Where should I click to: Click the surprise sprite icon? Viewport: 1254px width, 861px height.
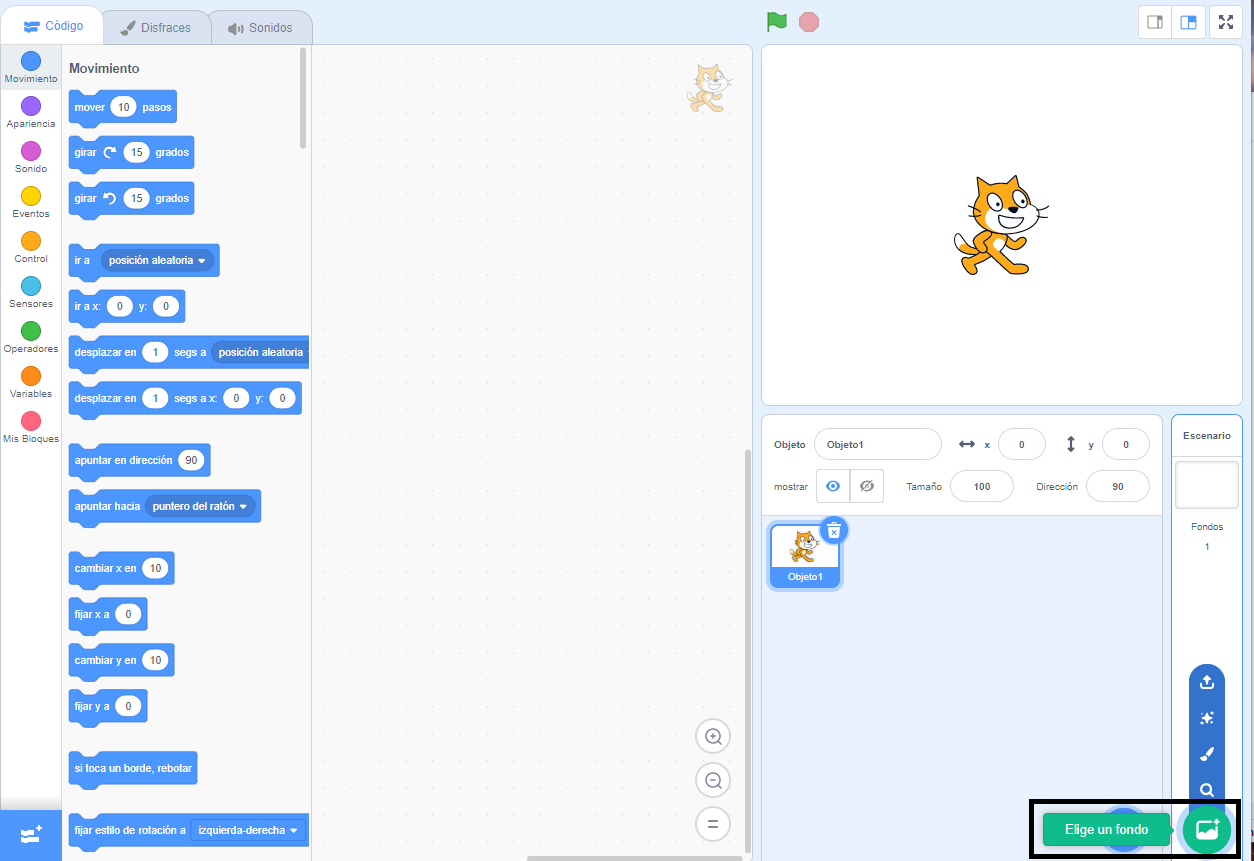[1206, 718]
